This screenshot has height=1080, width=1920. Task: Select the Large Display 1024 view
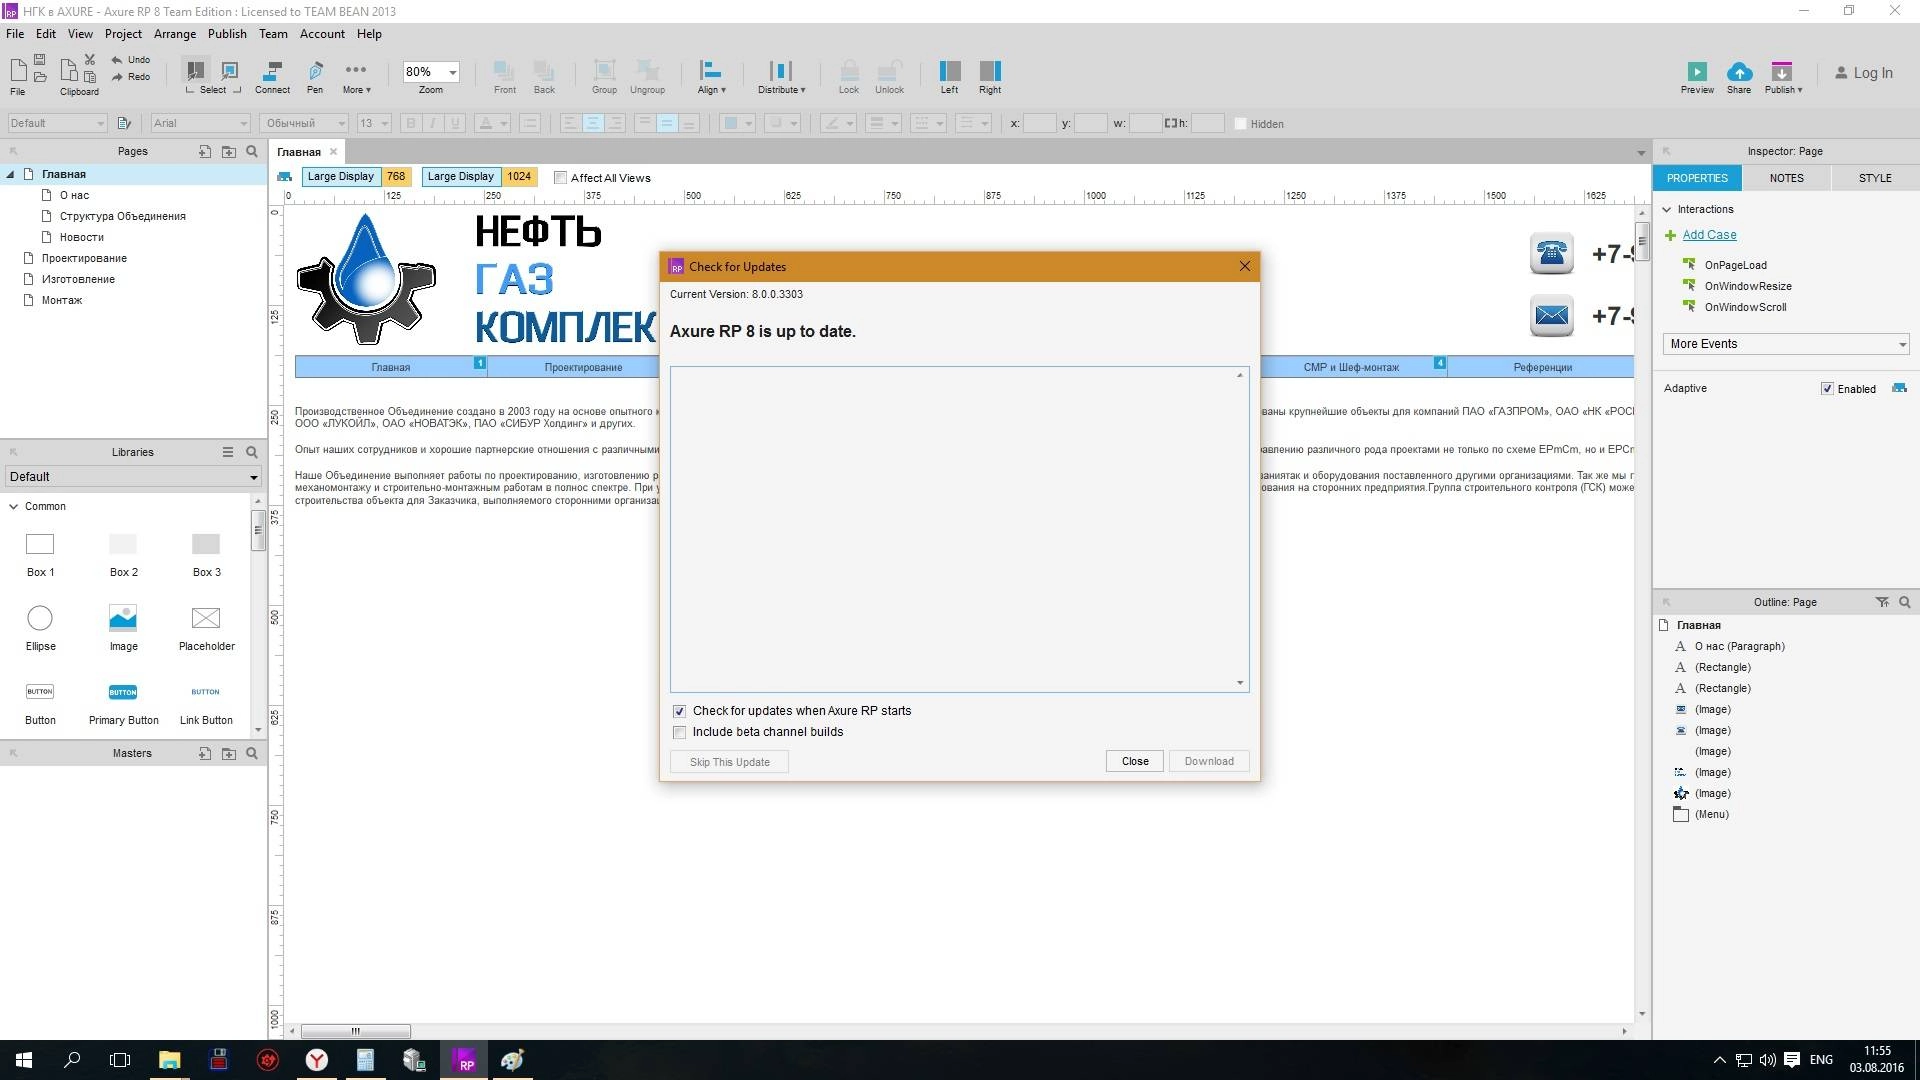point(479,176)
